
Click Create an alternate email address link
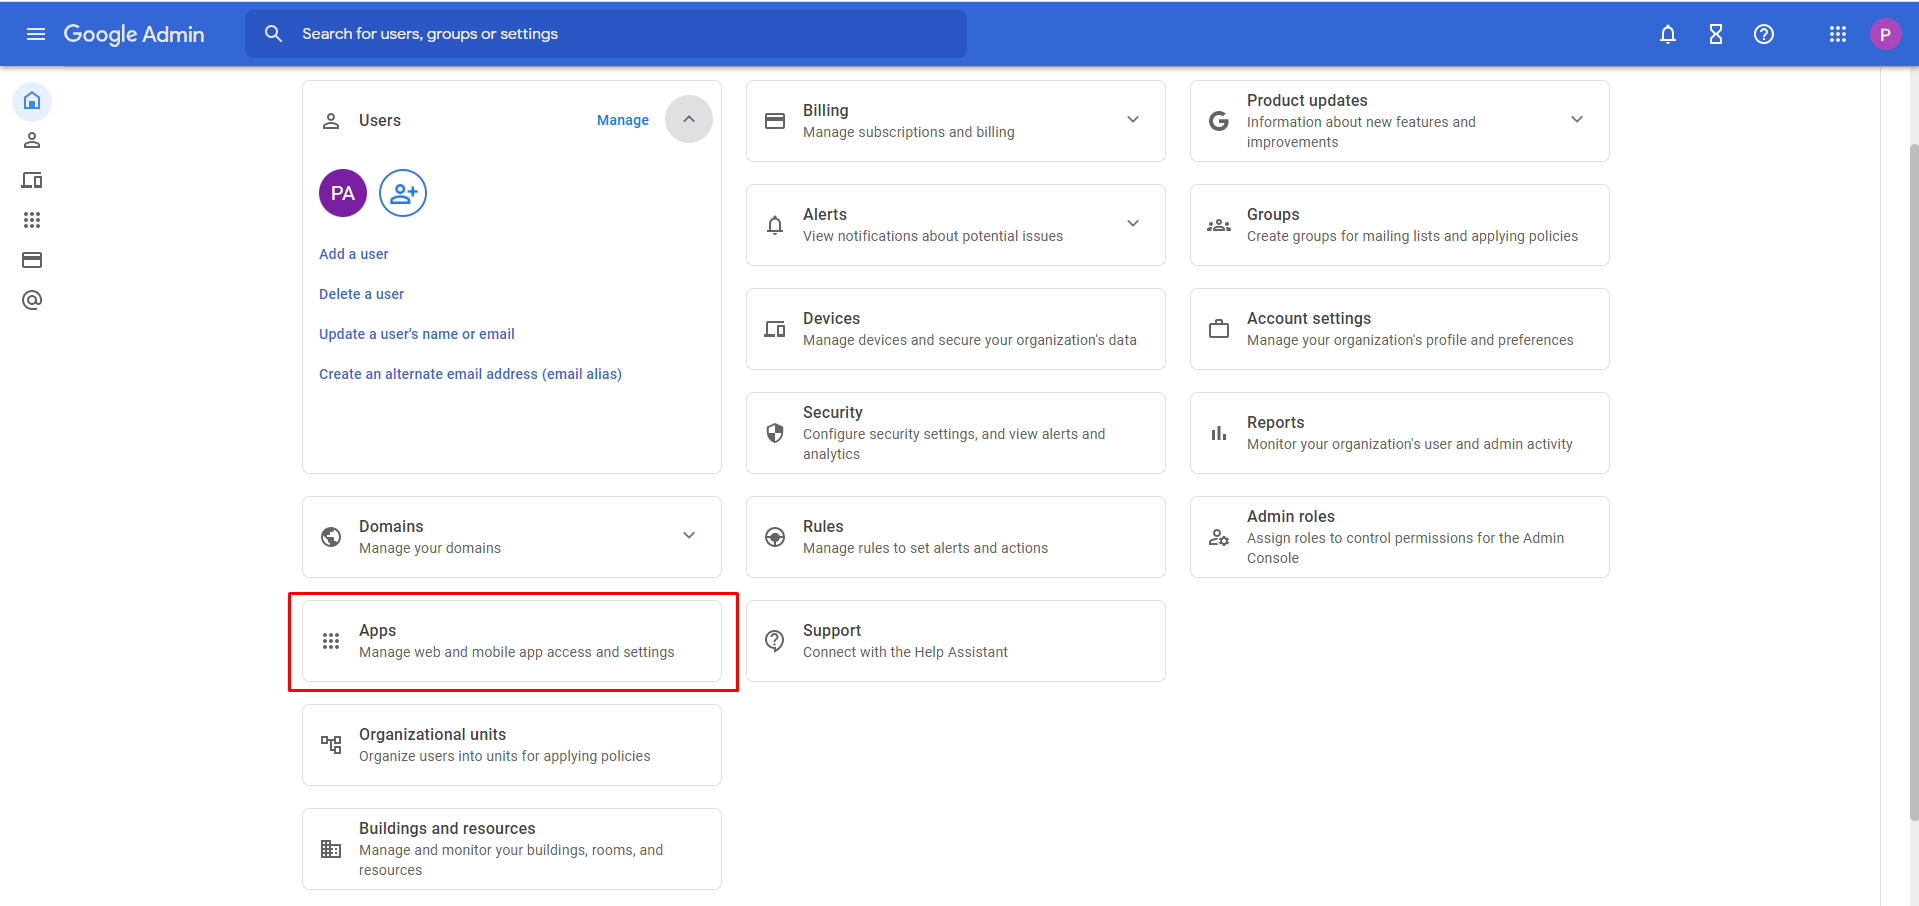pos(470,374)
